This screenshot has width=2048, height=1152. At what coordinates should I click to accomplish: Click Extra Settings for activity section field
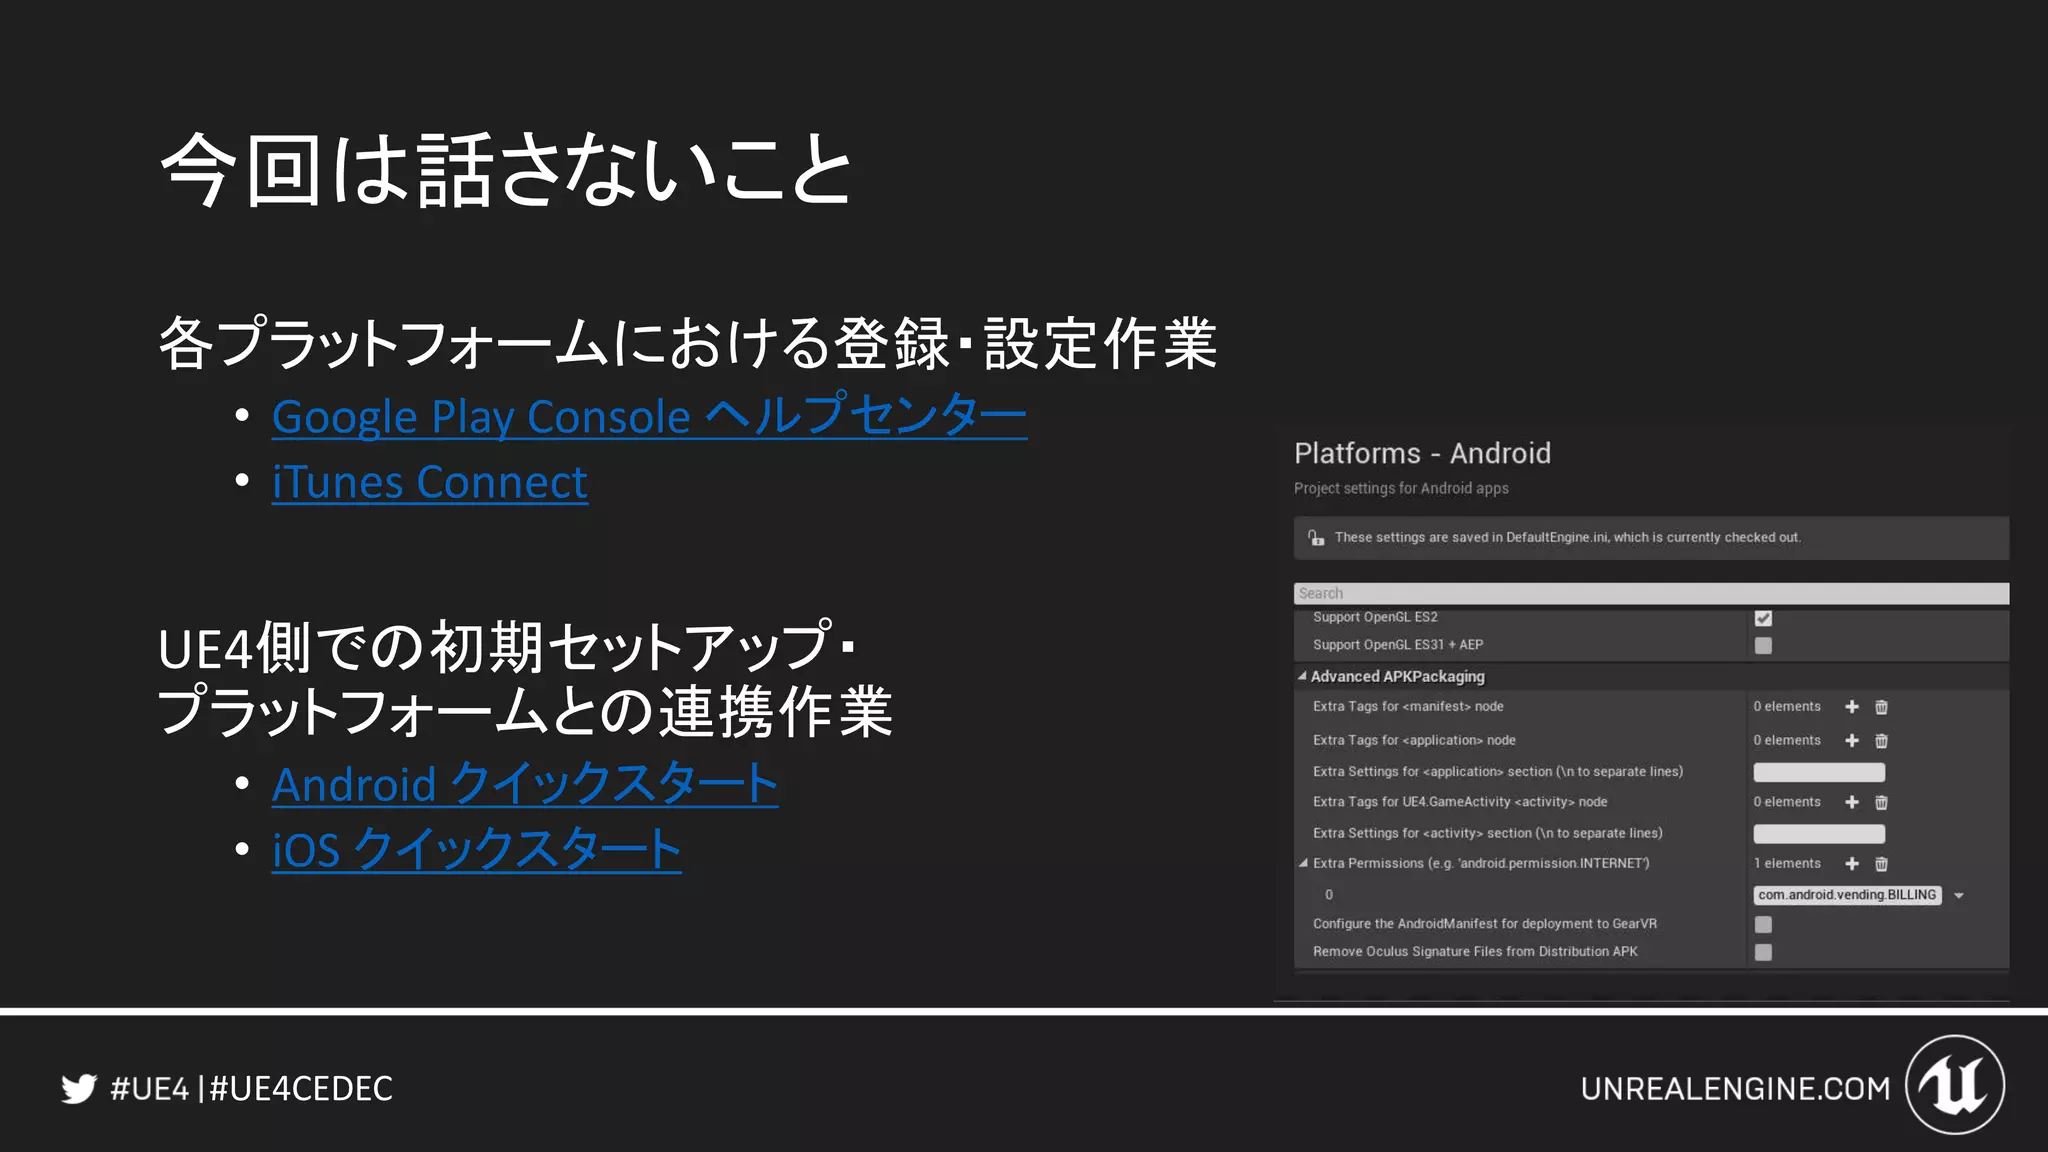tap(1819, 834)
